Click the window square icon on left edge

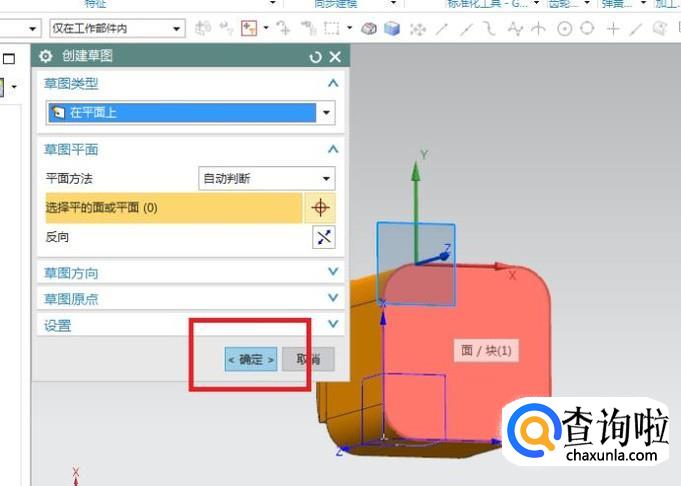pos(9,59)
